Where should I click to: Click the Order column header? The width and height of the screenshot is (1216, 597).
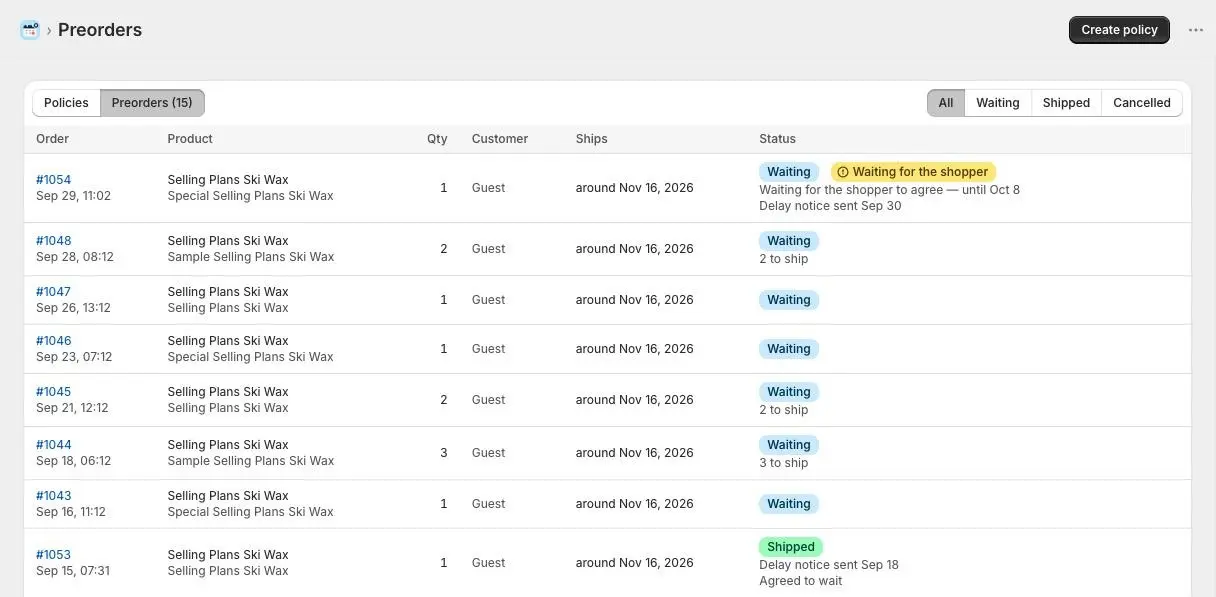point(53,139)
